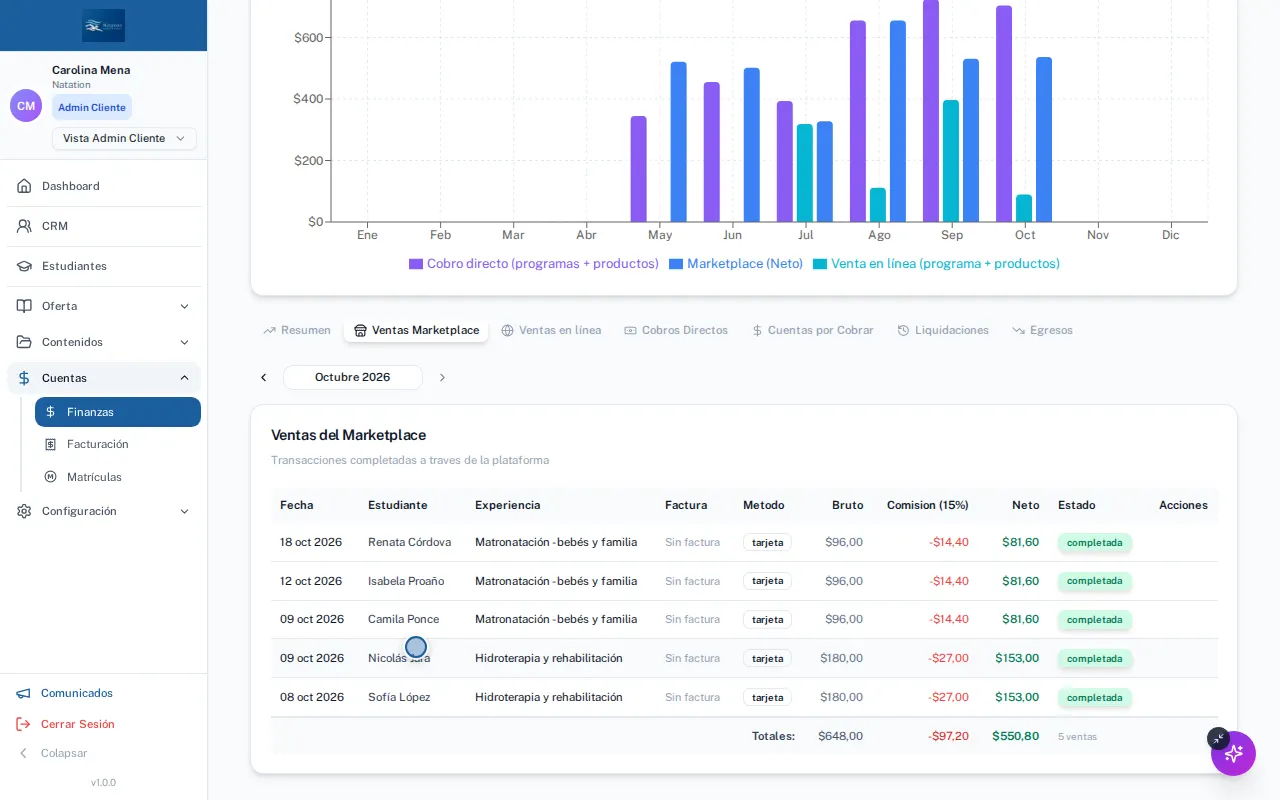The width and height of the screenshot is (1280, 800).
Task: Open the Octubre 2026 month selector
Action: pyautogui.click(x=353, y=377)
